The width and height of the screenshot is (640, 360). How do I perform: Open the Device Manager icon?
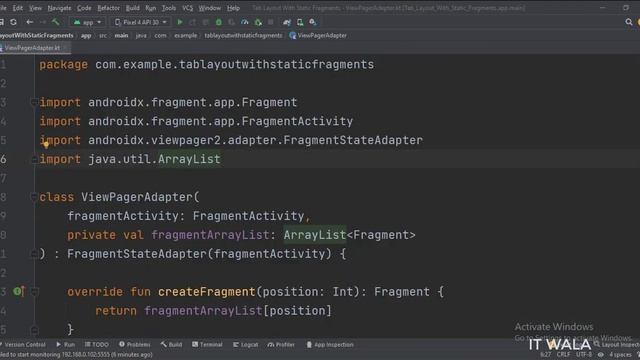click(x=300, y=22)
